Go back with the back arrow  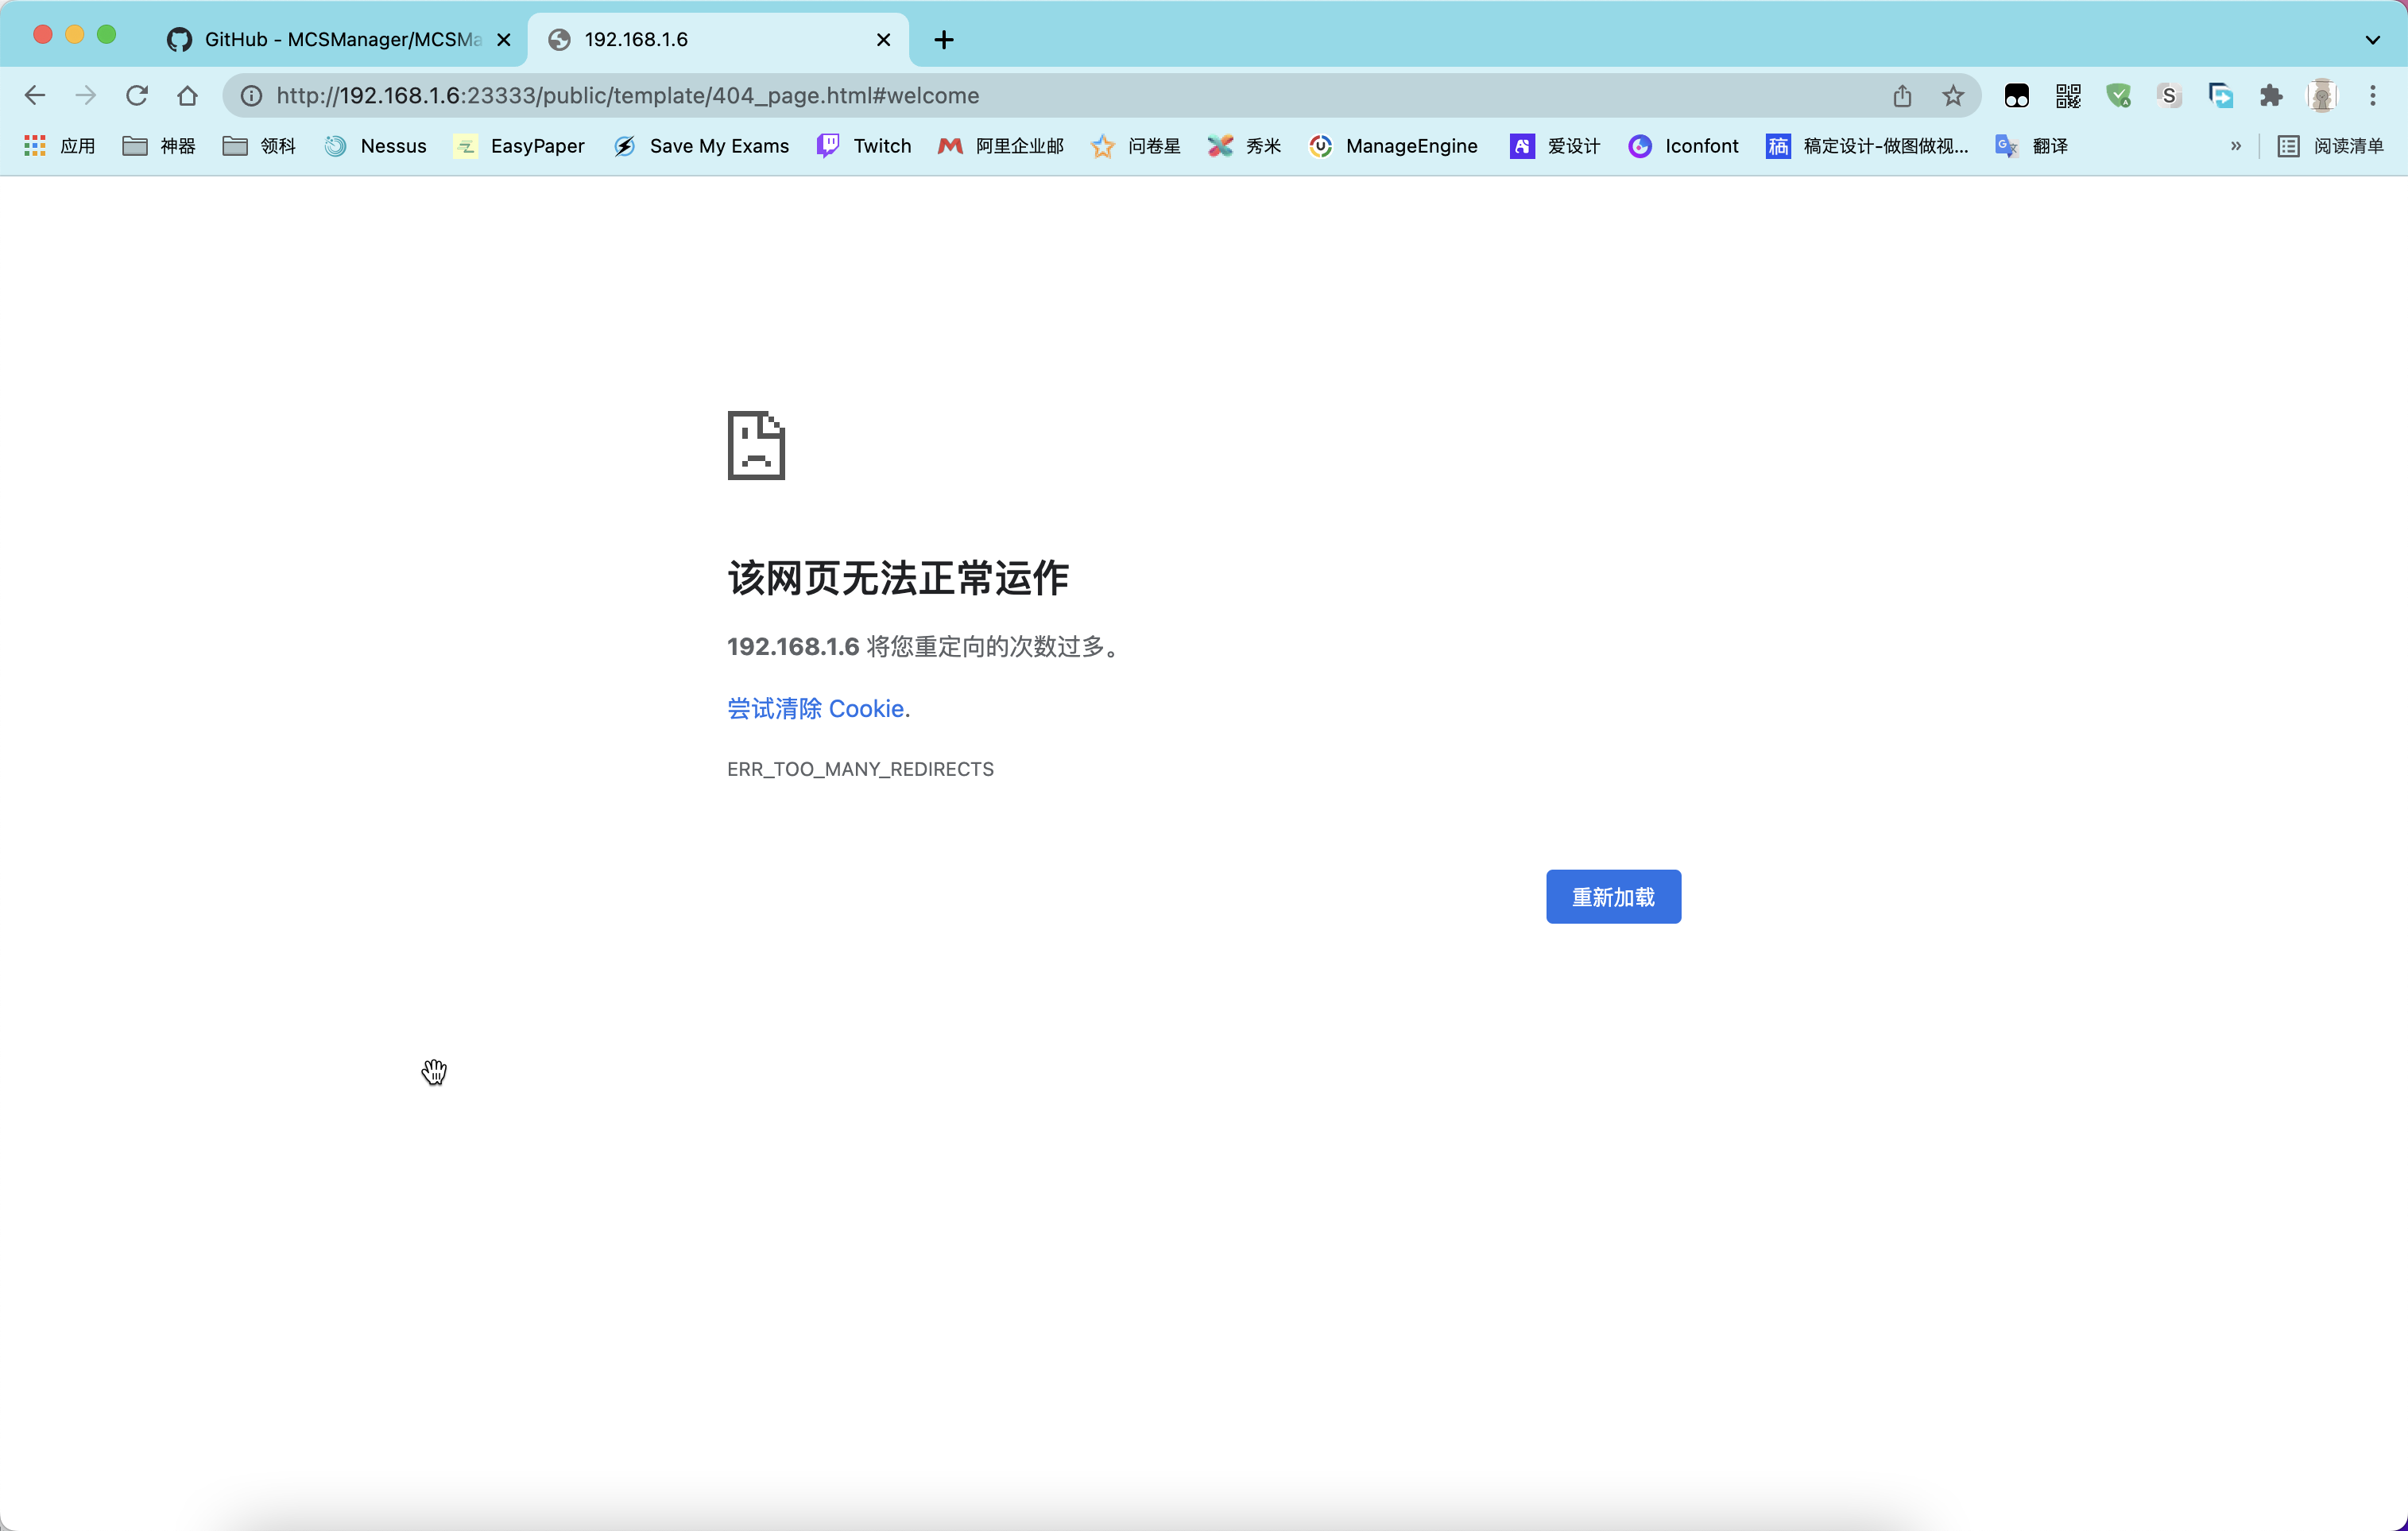(35, 95)
